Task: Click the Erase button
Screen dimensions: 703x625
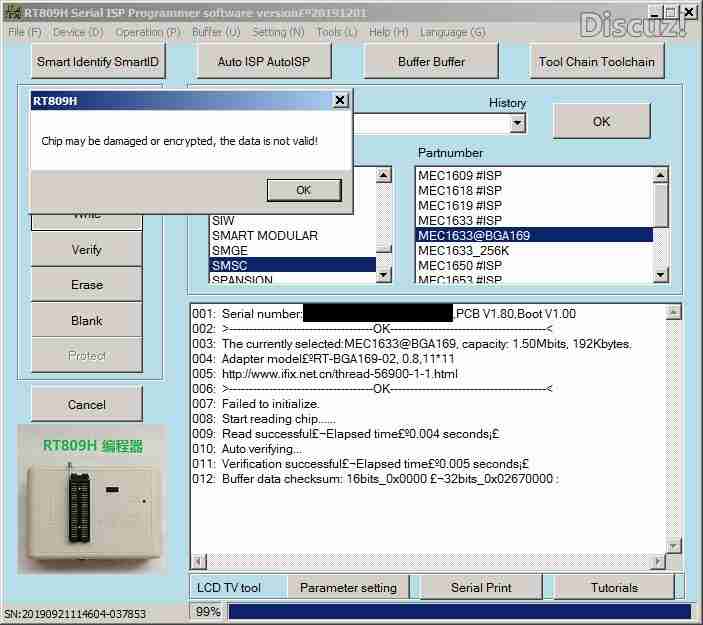Action: 87,285
